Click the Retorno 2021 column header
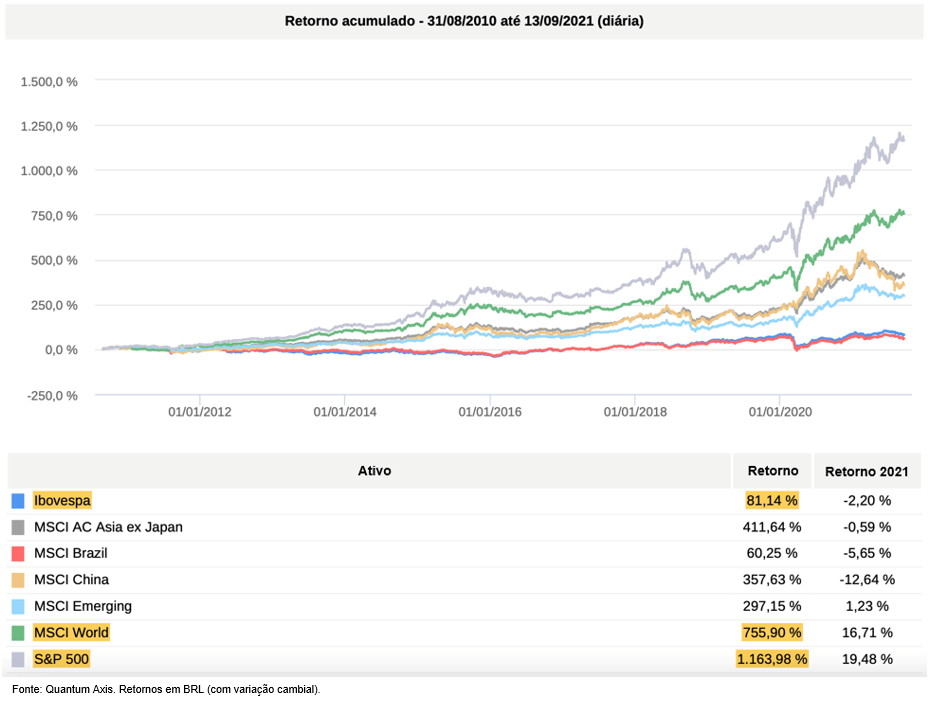This screenshot has height=701, width=929. pyautogui.click(x=866, y=472)
